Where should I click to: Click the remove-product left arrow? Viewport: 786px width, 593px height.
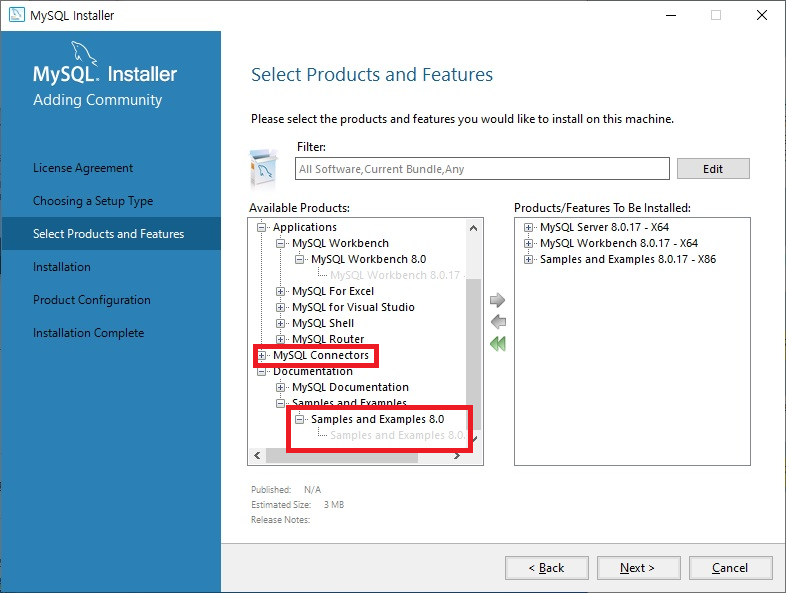pos(498,322)
